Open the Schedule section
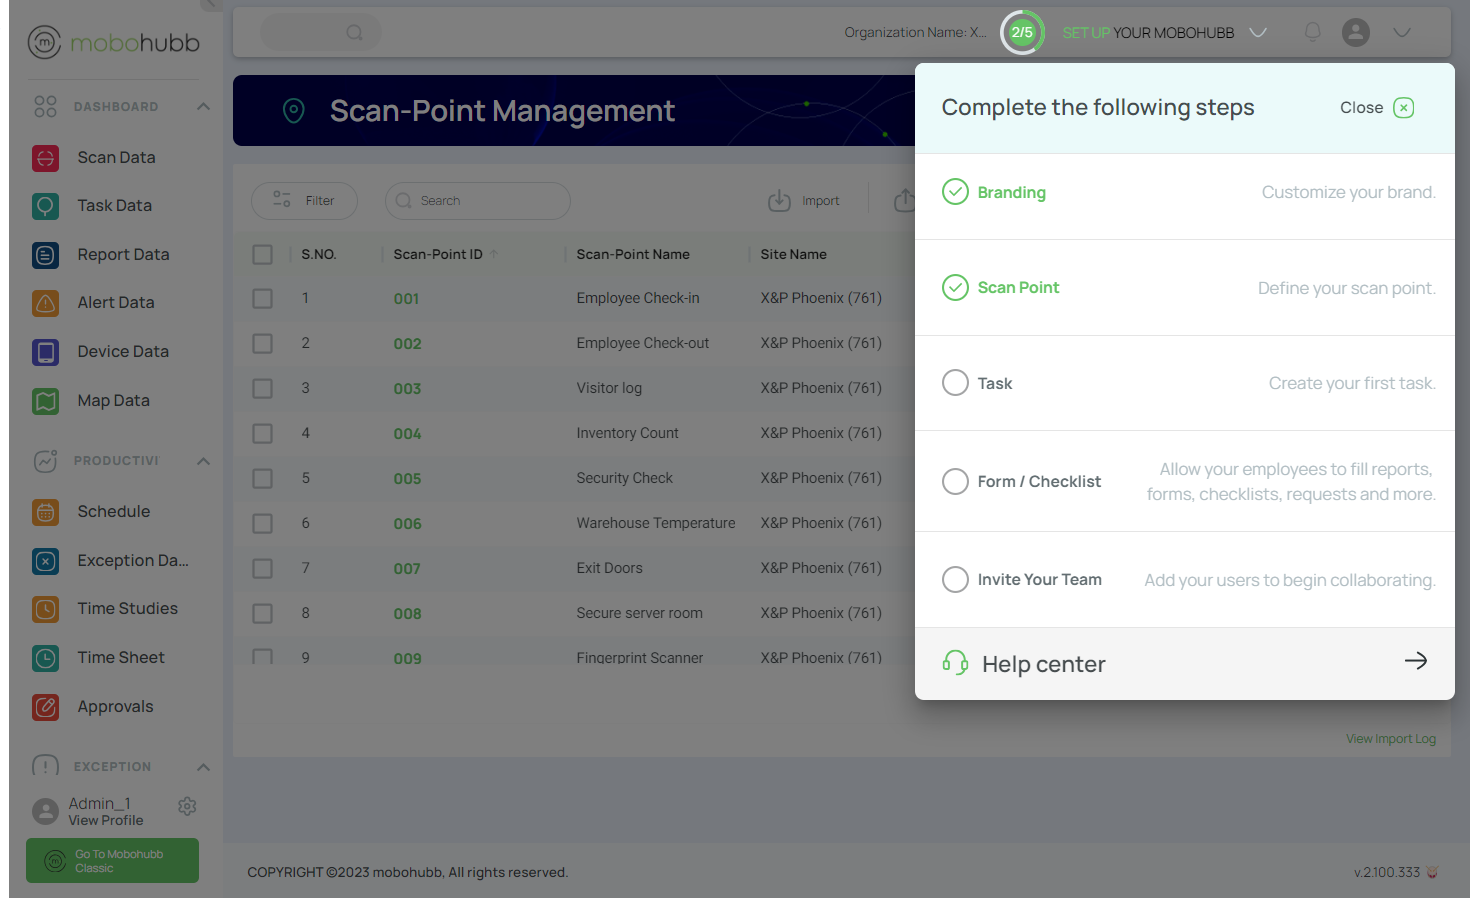The image size is (1470, 898). [115, 511]
